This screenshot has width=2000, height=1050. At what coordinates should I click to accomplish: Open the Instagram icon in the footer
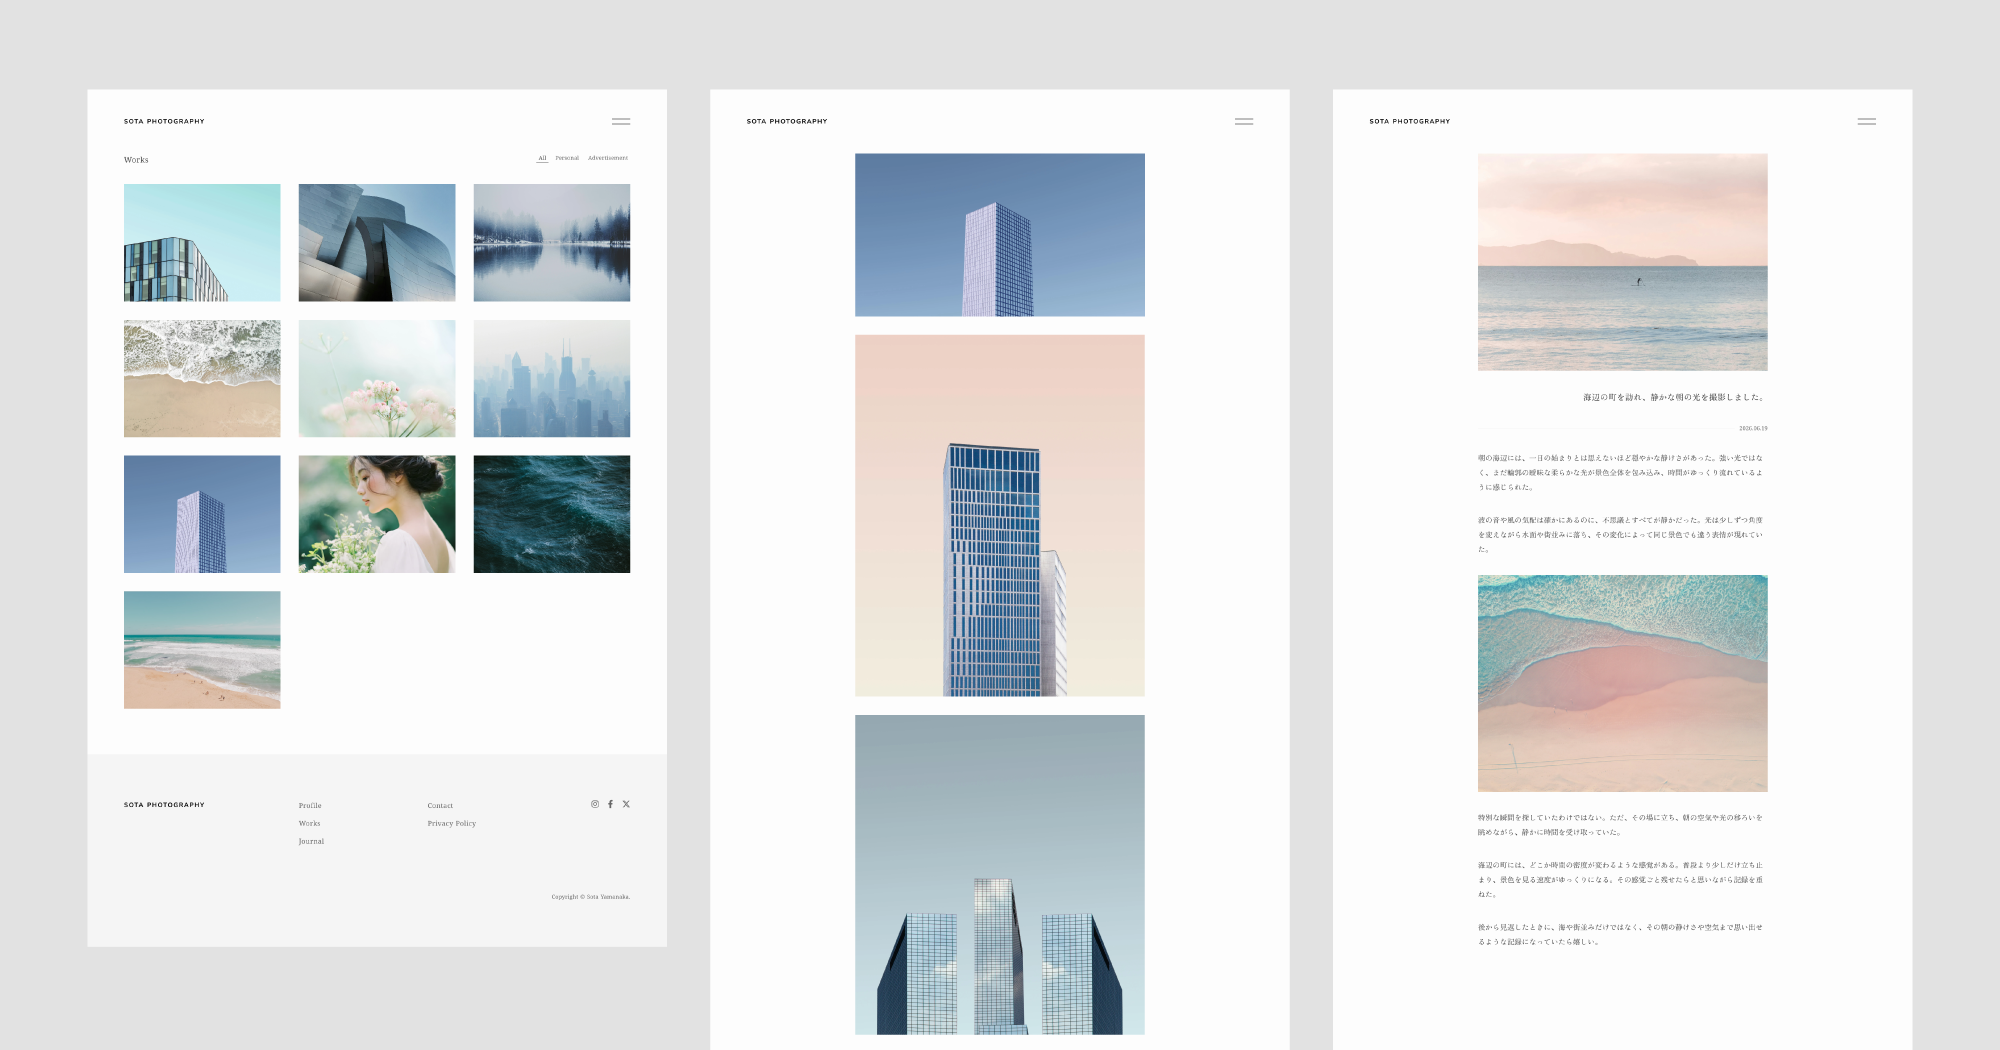[595, 804]
